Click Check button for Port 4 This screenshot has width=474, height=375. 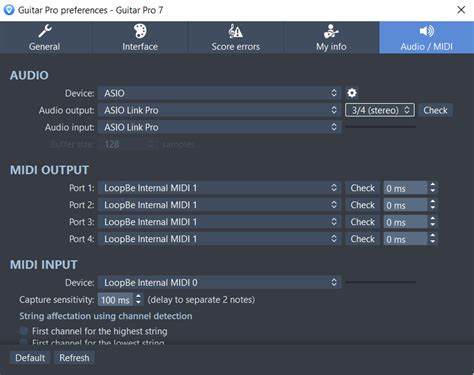(x=362, y=239)
